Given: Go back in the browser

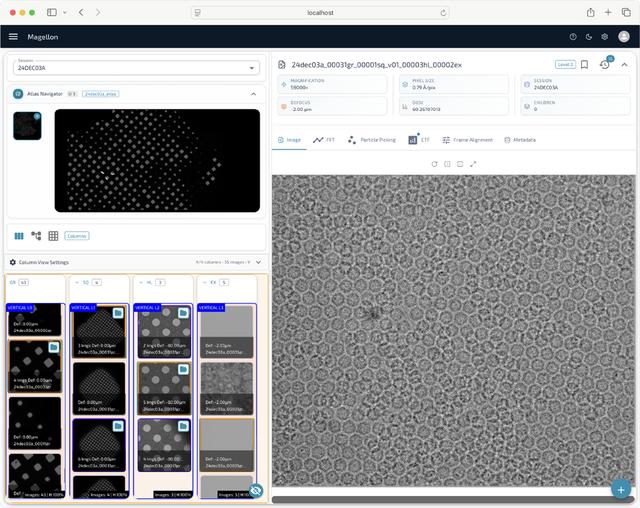Looking at the screenshot, I should click(x=81, y=12).
